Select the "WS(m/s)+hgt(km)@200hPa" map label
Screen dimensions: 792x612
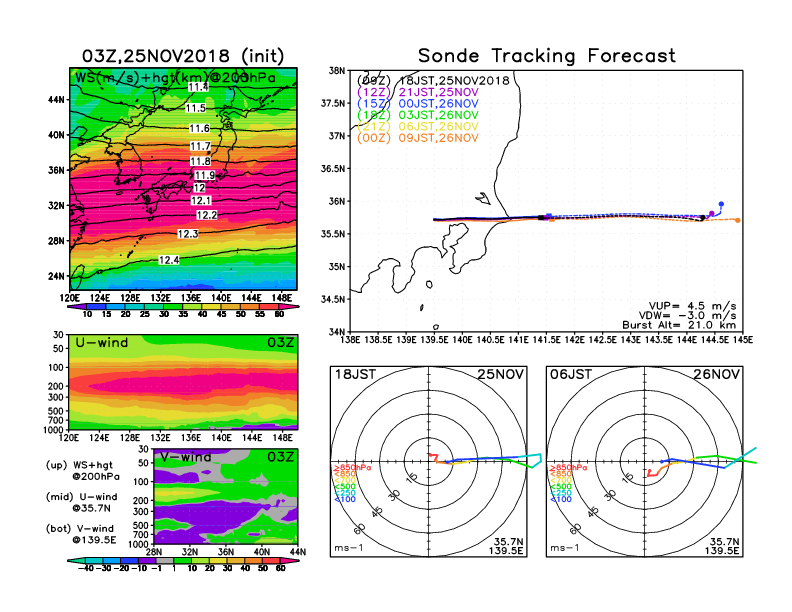[x=175, y=78]
